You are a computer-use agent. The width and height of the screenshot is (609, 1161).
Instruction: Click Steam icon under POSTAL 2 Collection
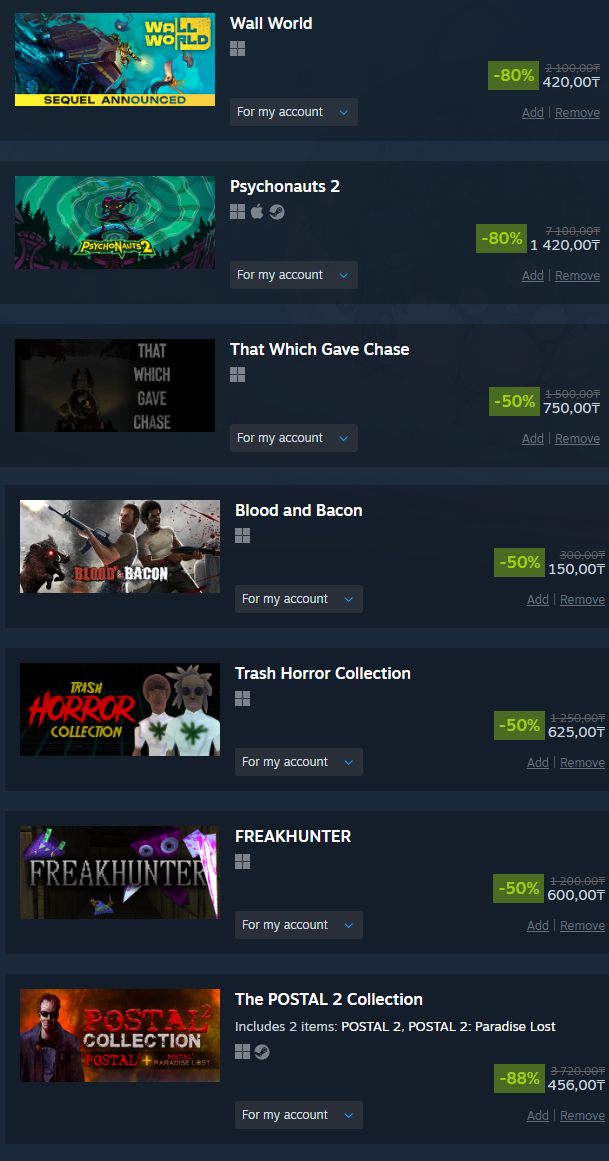pos(262,1051)
